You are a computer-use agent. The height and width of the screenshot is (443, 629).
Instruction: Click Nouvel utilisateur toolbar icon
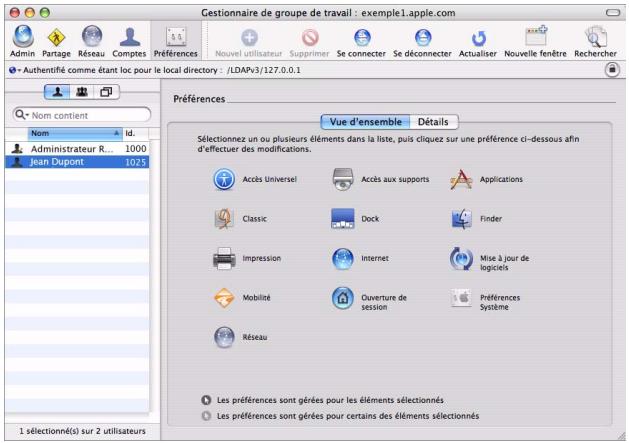(x=249, y=41)
